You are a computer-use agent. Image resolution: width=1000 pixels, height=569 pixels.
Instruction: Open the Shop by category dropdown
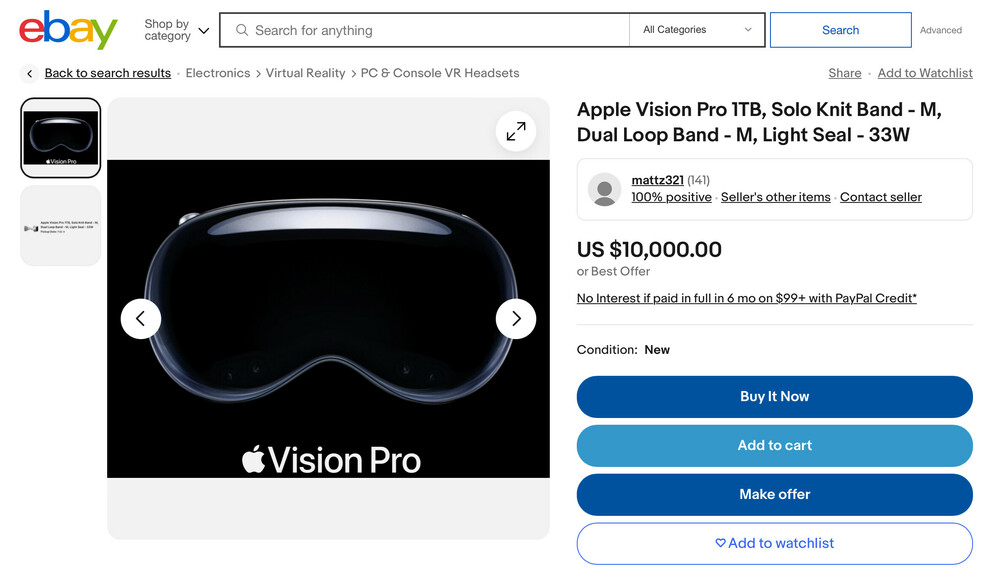tap(176, 30)
